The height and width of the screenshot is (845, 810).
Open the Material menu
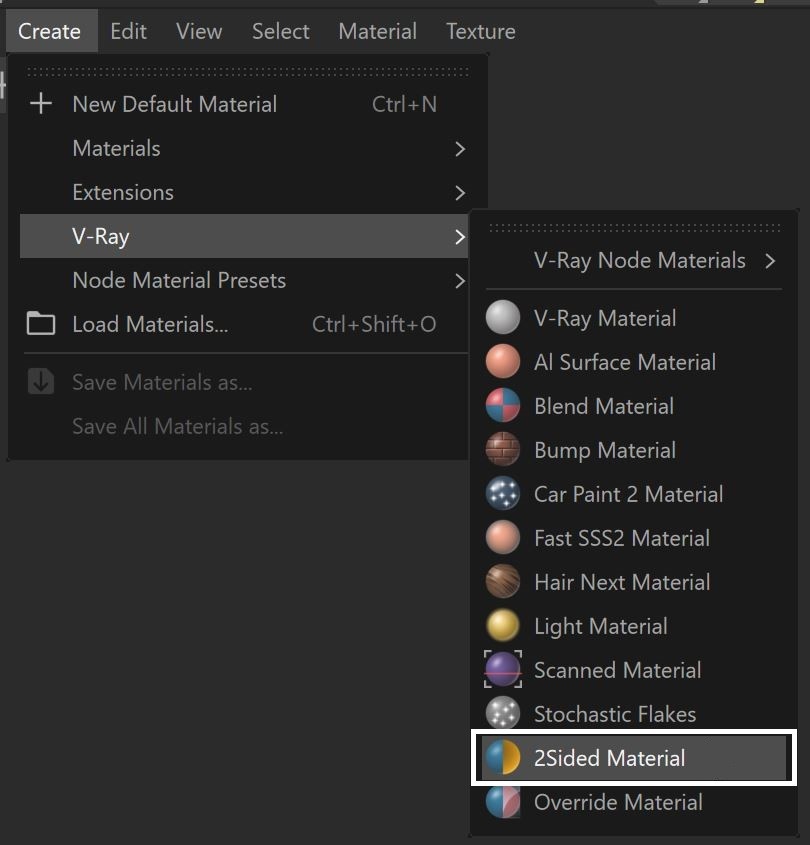pyautogui.click(x=378, y=31)
